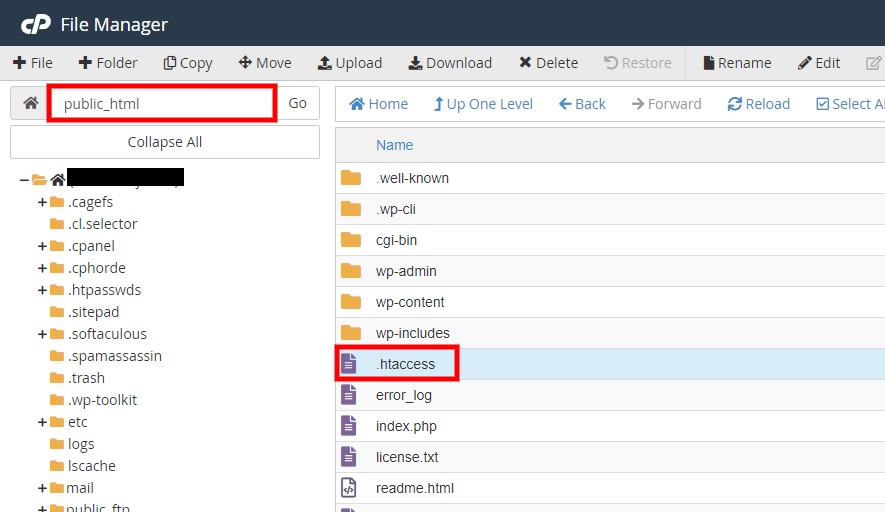
Task: Click the .cagefs folder icon in tree
Action: tap(57, 202)
